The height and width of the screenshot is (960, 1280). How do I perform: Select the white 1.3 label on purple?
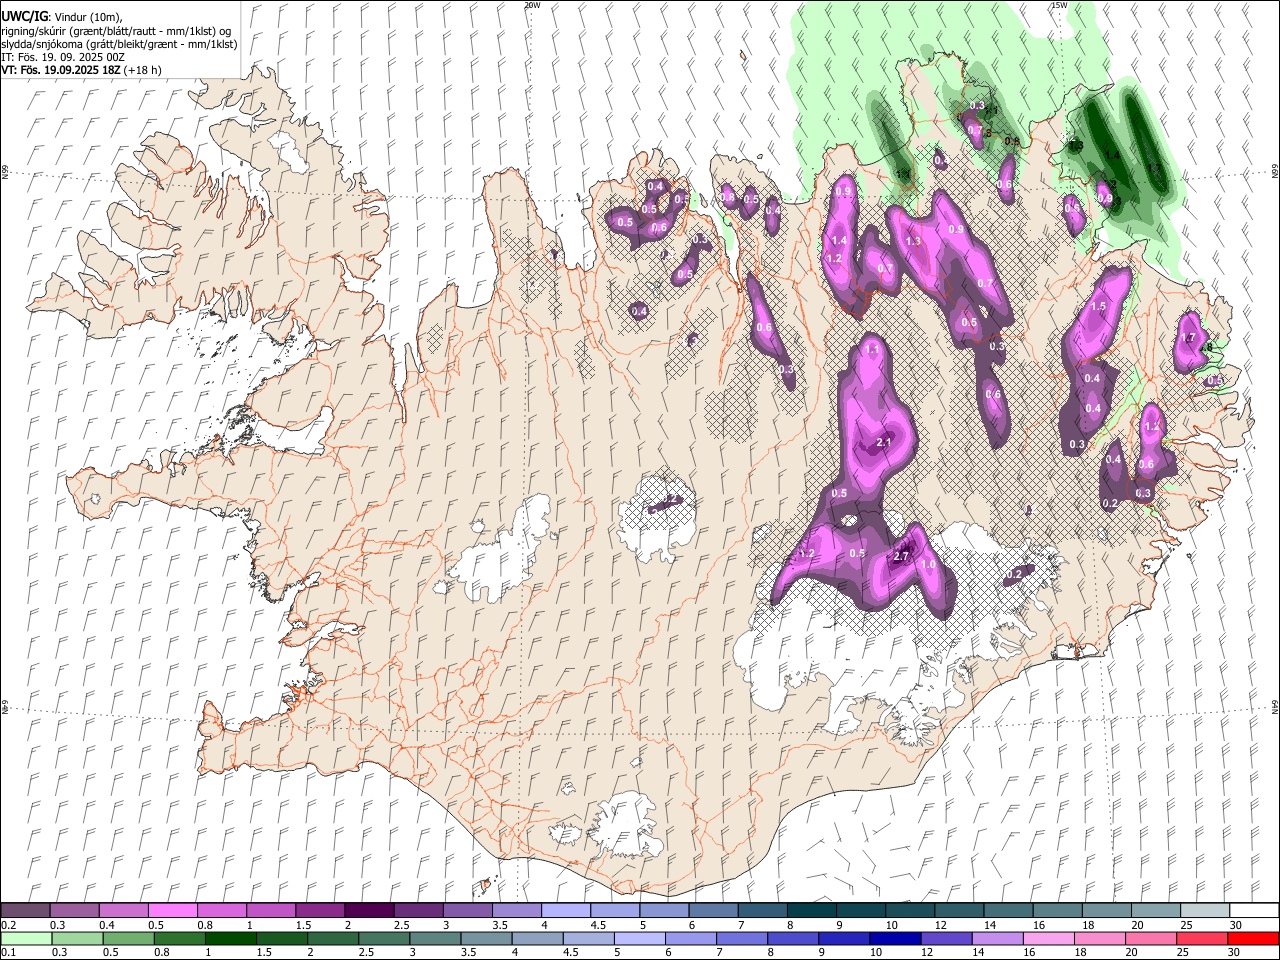click(913, 242)
